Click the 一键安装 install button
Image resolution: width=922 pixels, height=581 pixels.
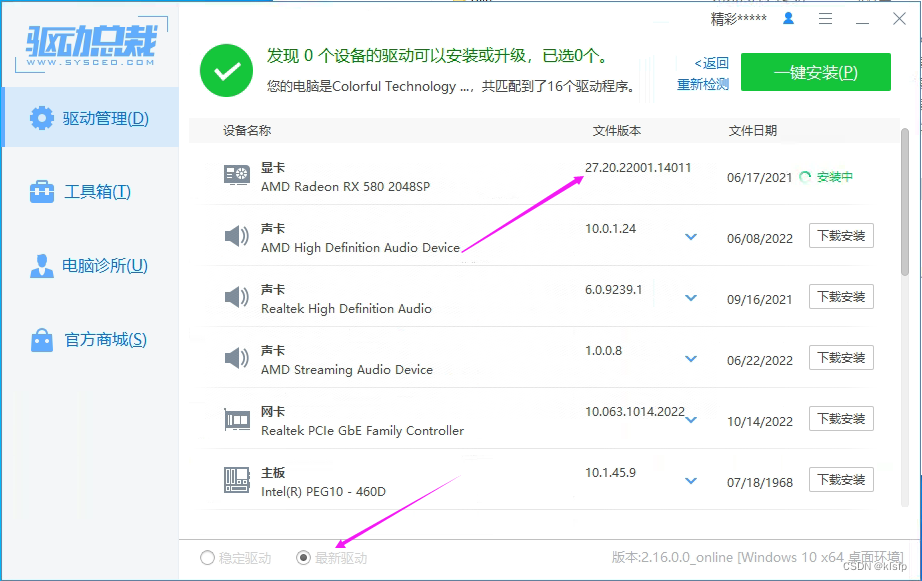(815, 72)
